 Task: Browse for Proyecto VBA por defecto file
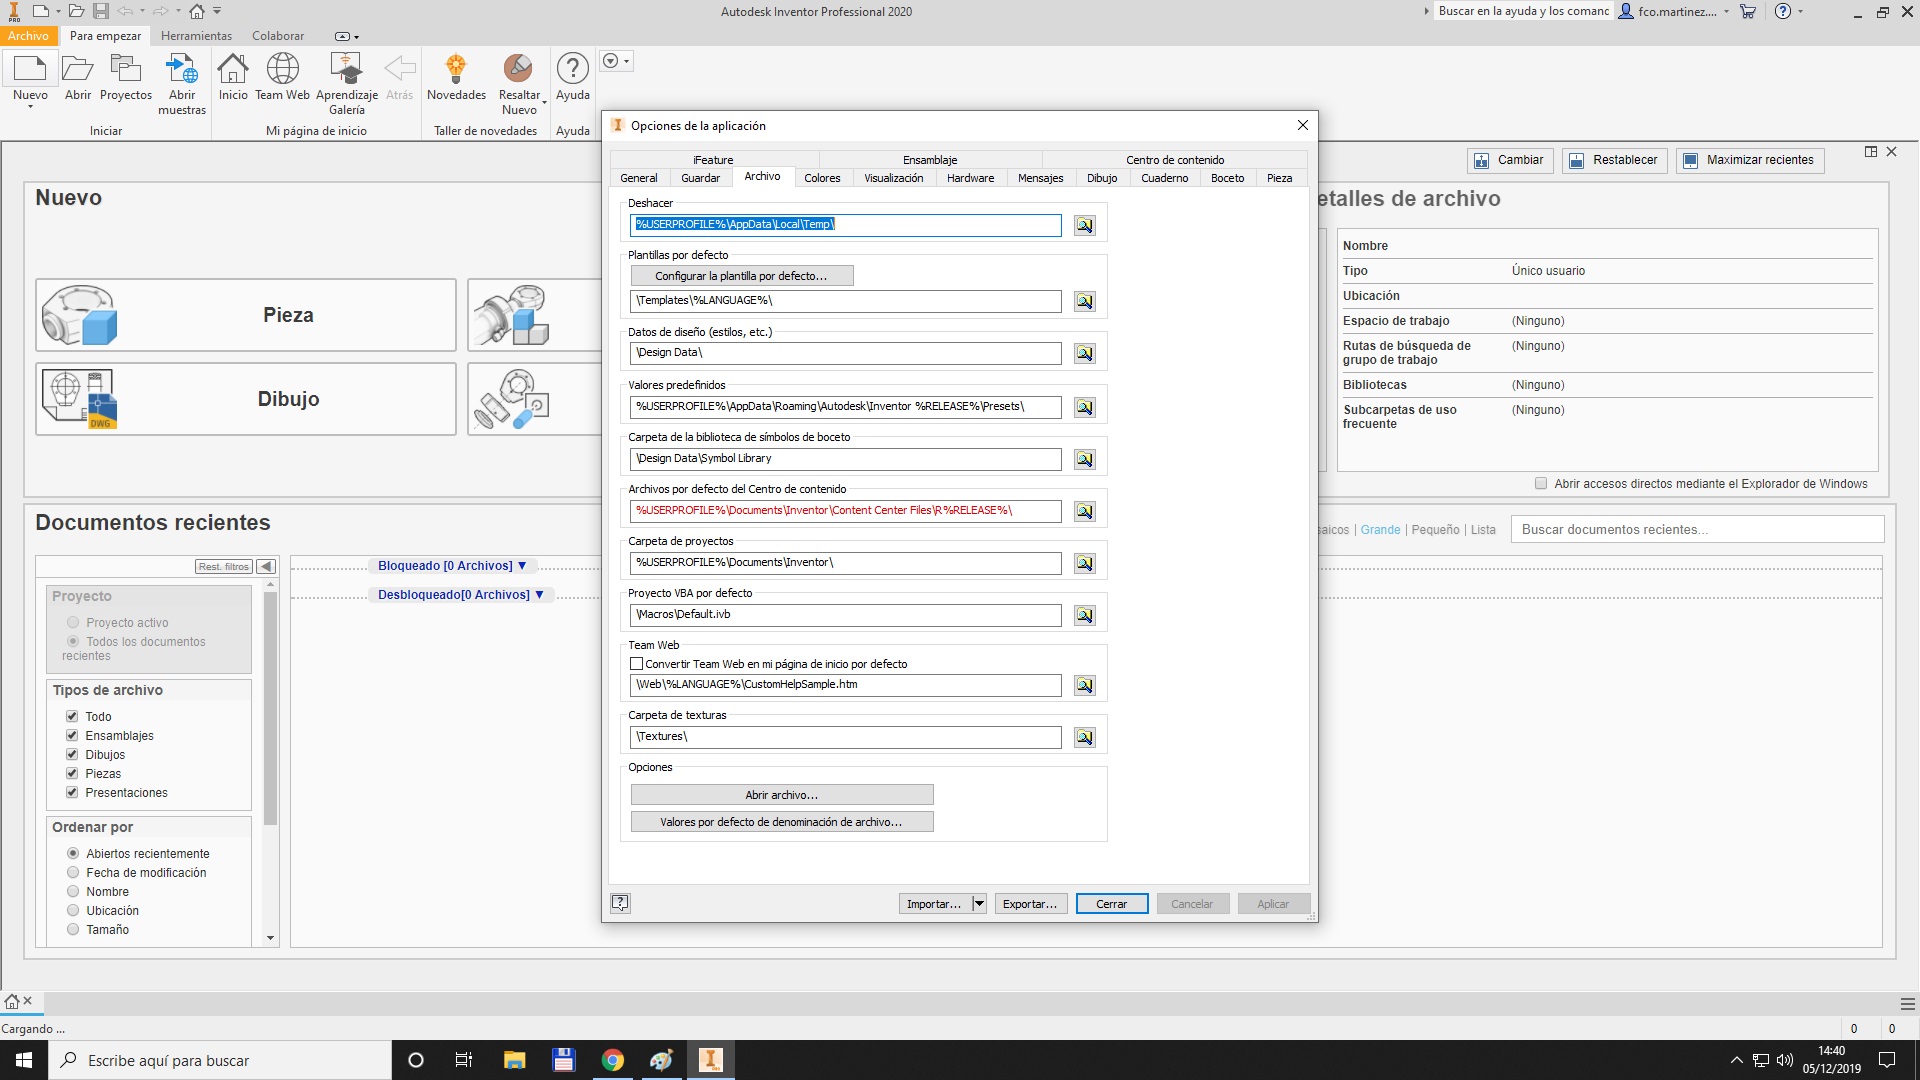pyautogui.click(x=1085, y=616)
